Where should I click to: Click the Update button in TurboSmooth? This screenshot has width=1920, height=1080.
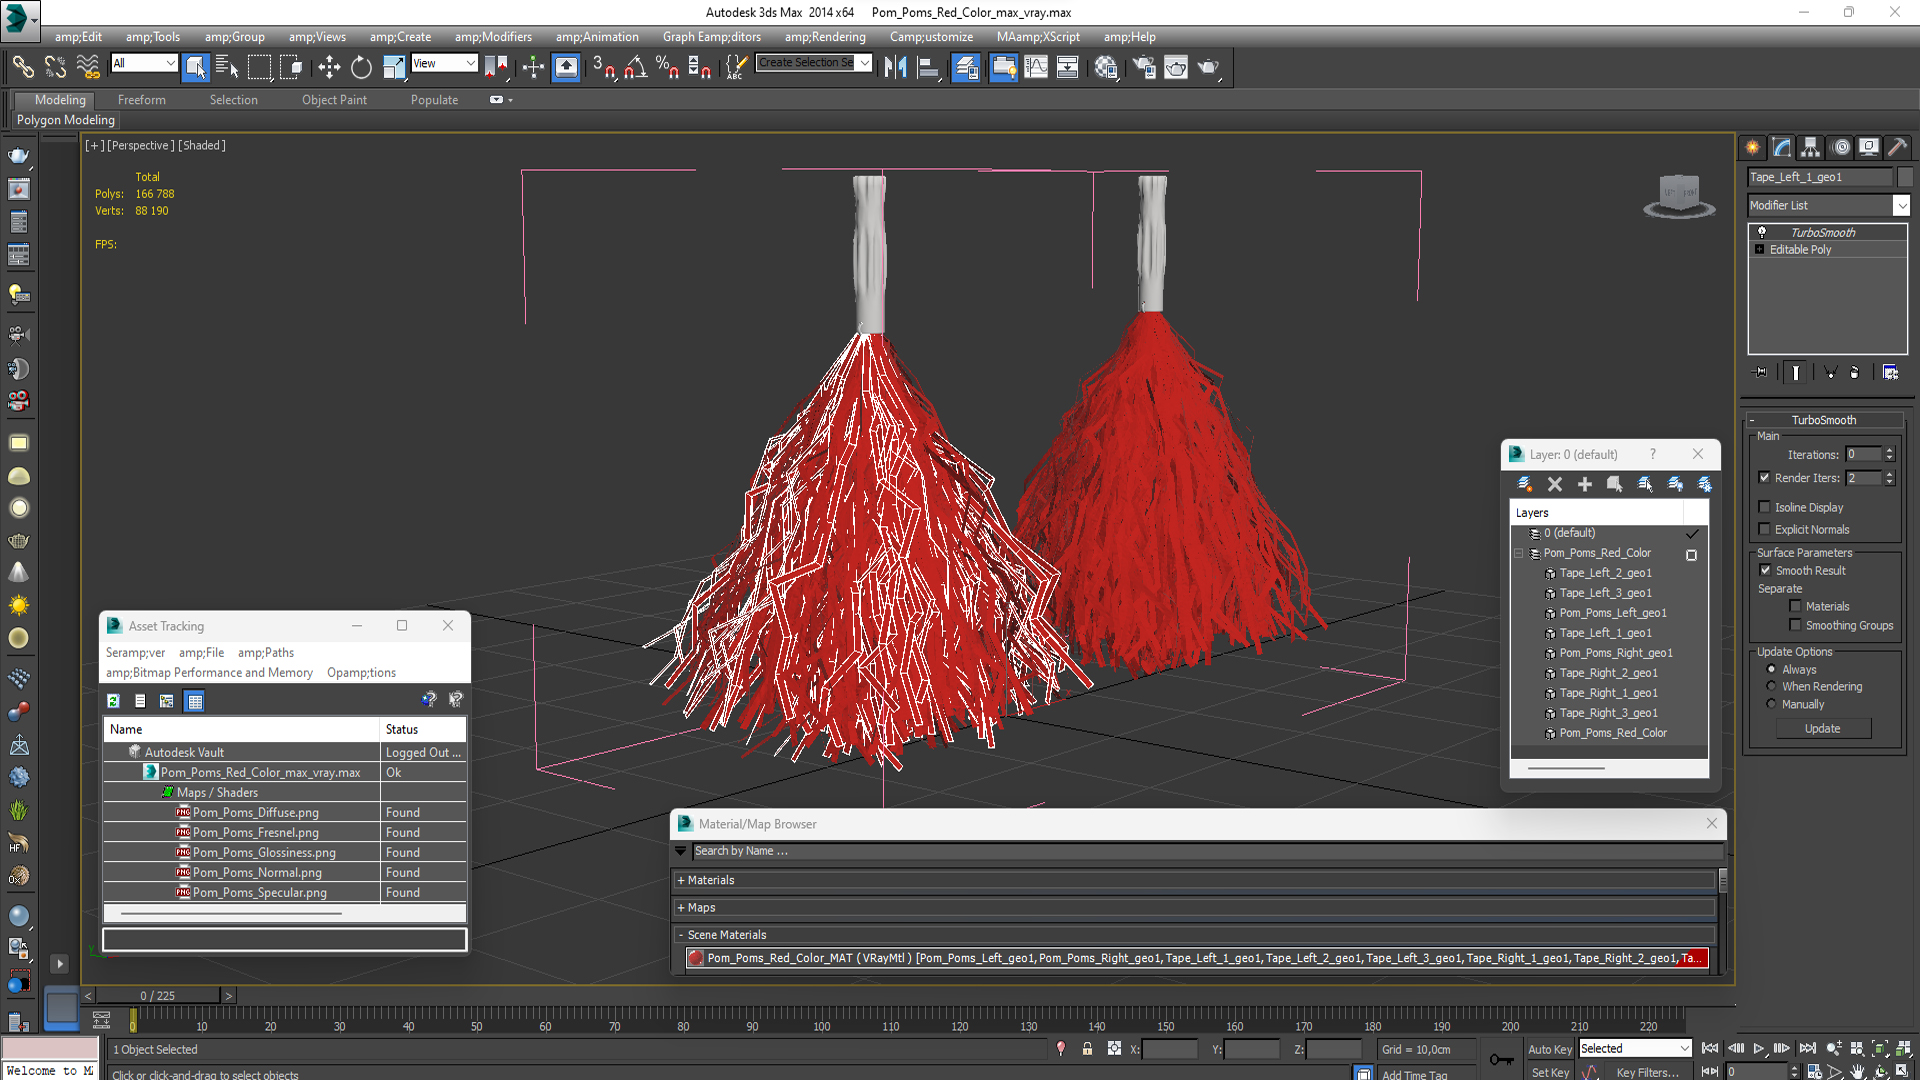click(x=1822, y=728)
